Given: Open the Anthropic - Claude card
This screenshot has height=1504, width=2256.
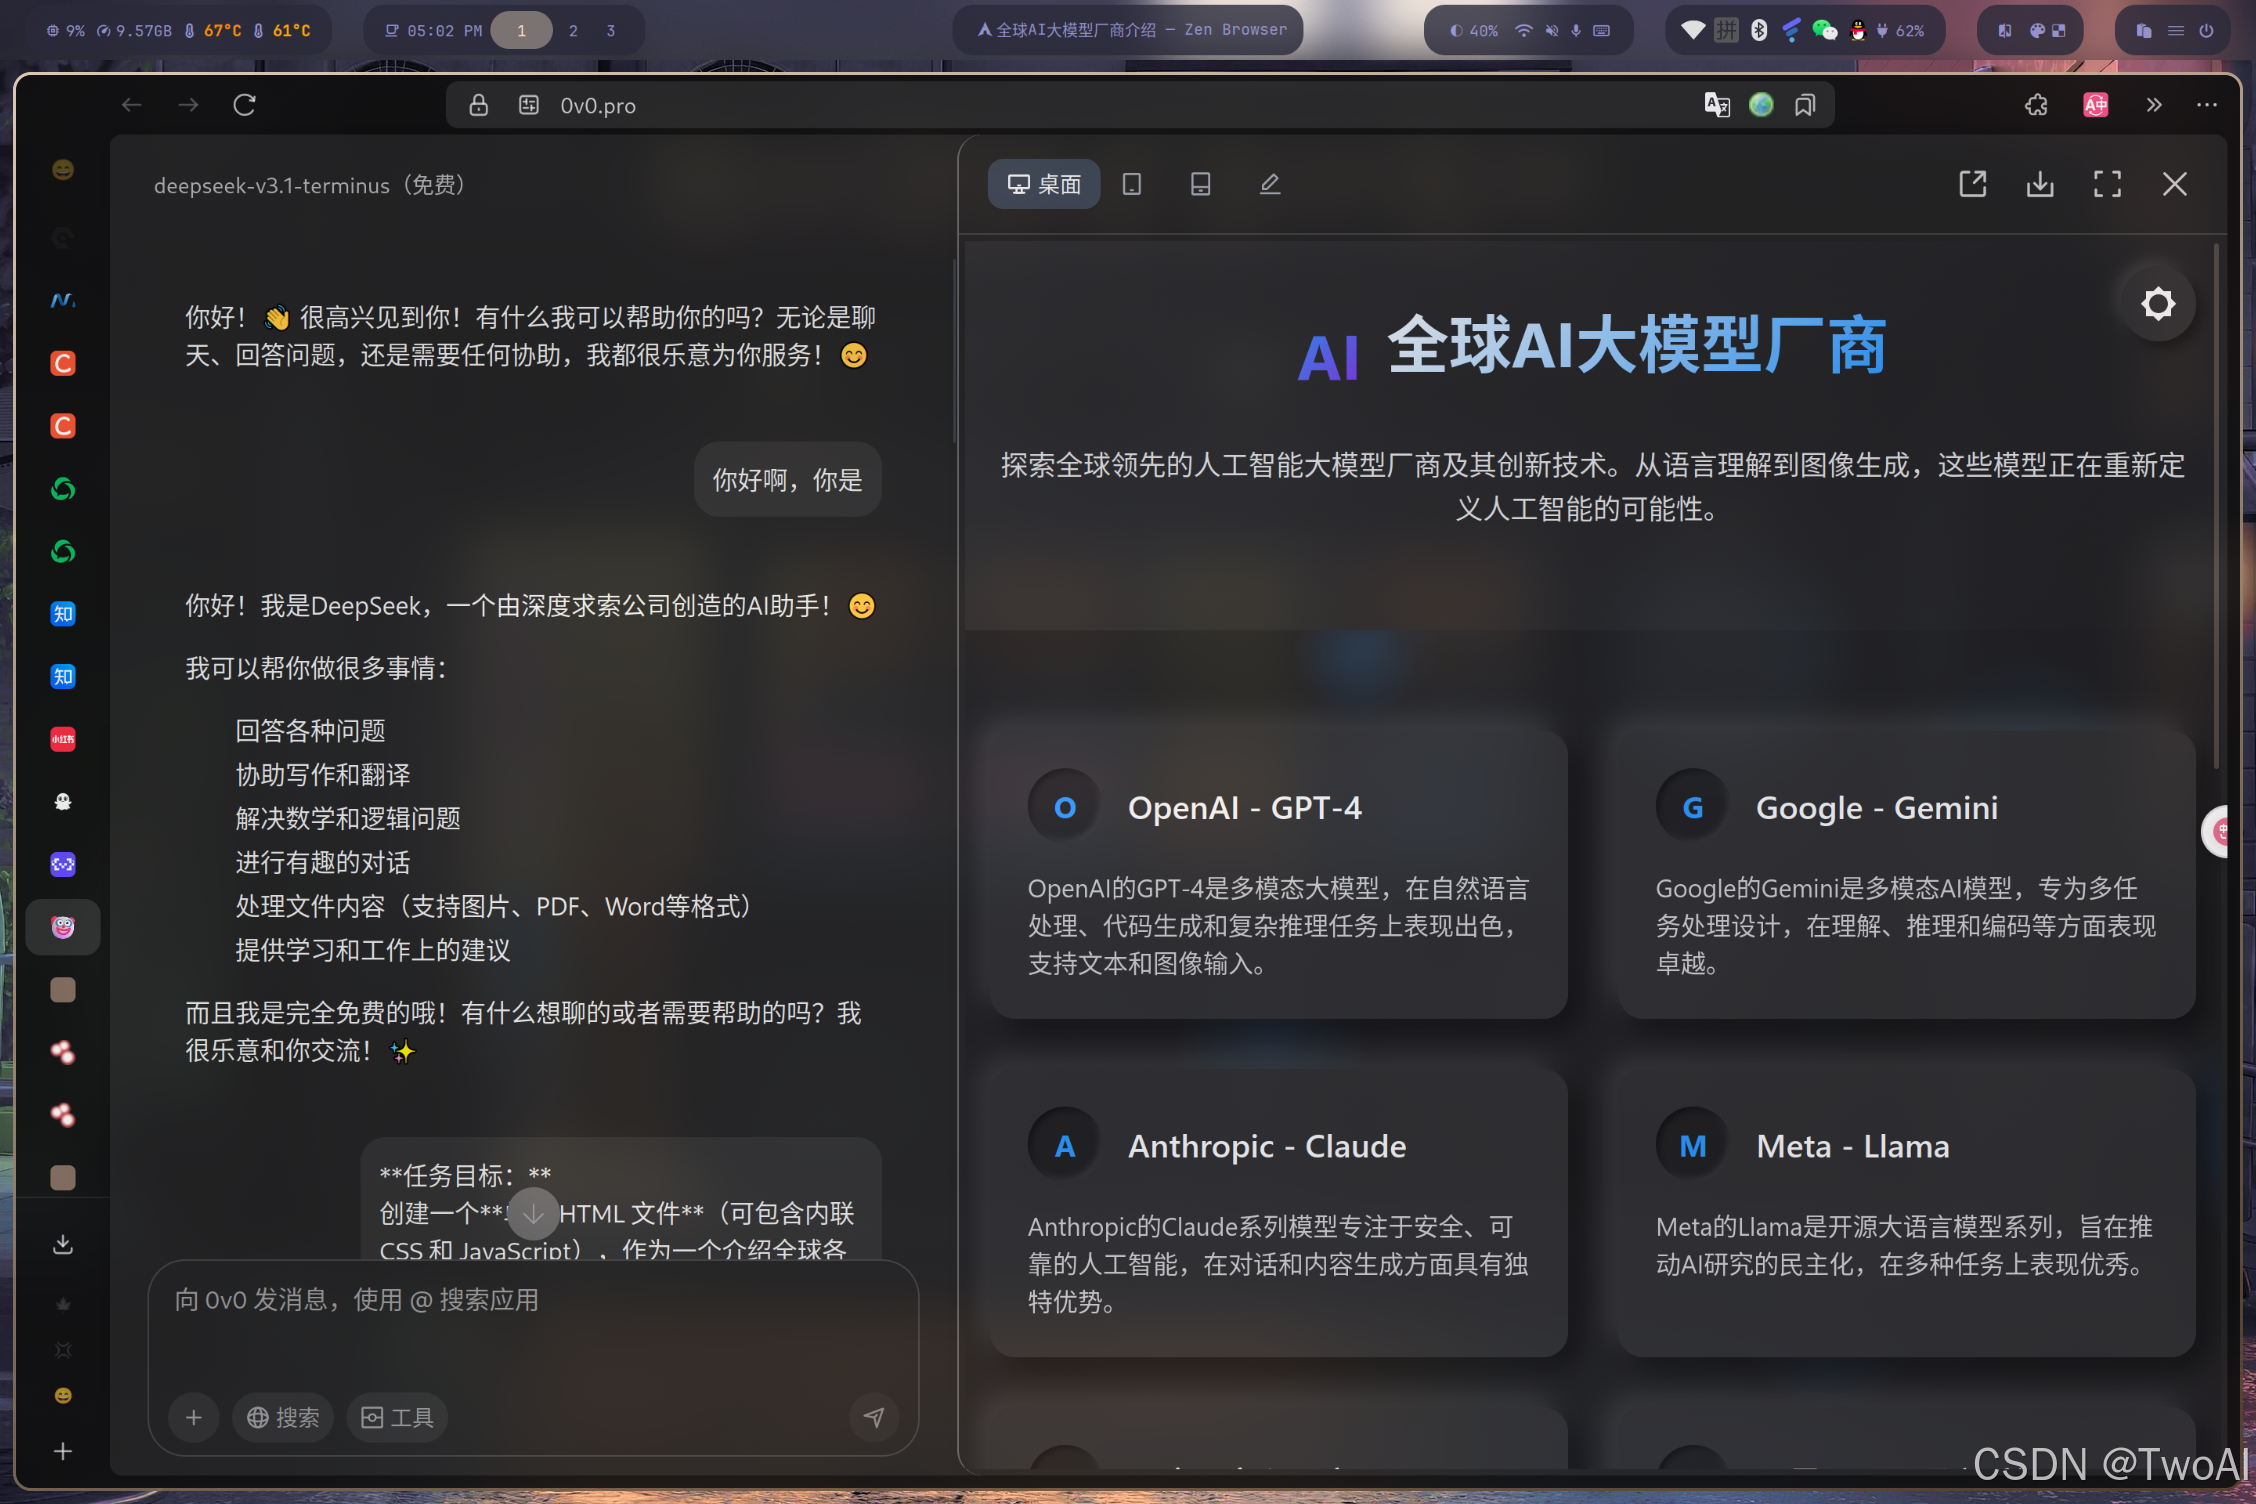Looking at the screenshot, I should point(1278,1212).
